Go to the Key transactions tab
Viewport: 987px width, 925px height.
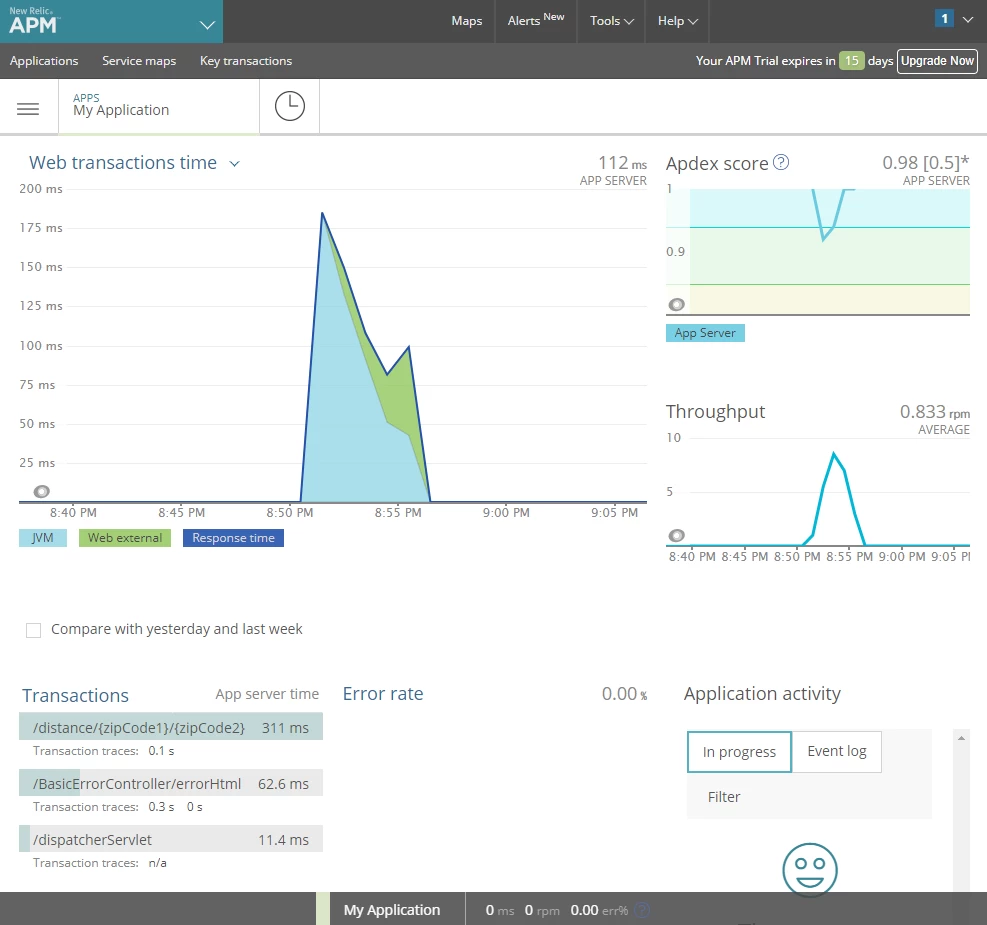[246, 61]
